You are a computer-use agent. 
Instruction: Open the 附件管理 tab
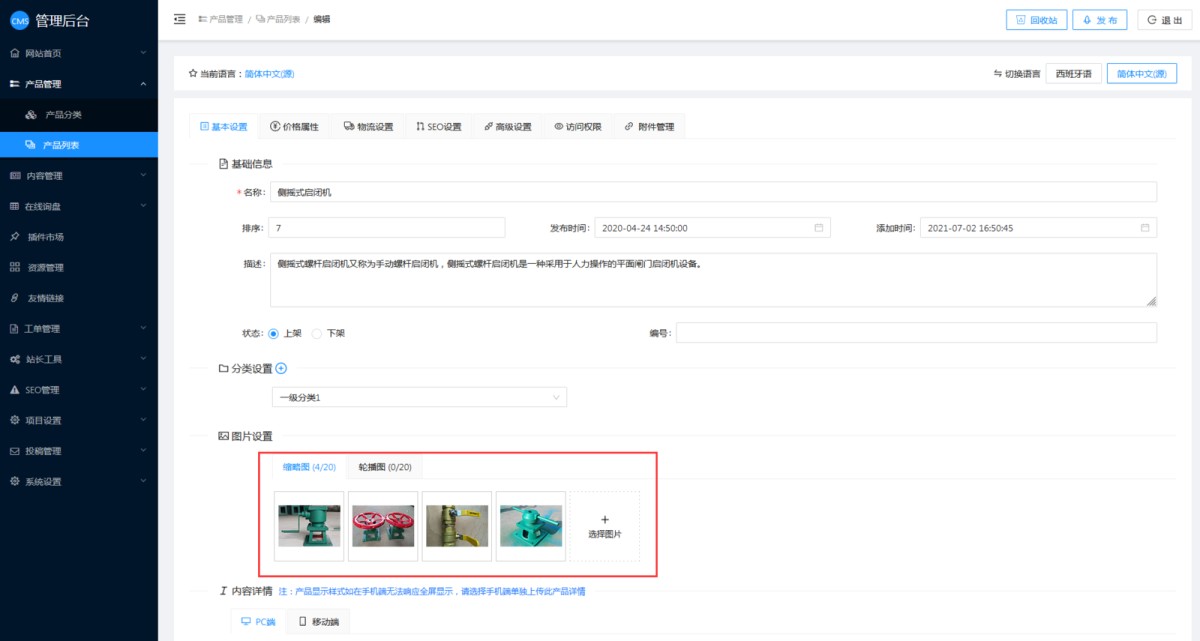pyautogui.click(x=649, y=127)
